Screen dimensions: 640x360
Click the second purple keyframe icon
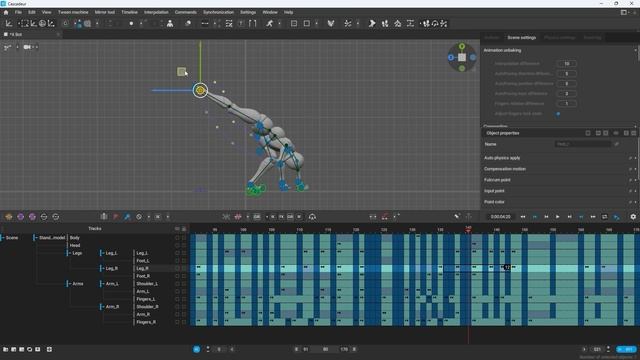[x=32, y=217]
